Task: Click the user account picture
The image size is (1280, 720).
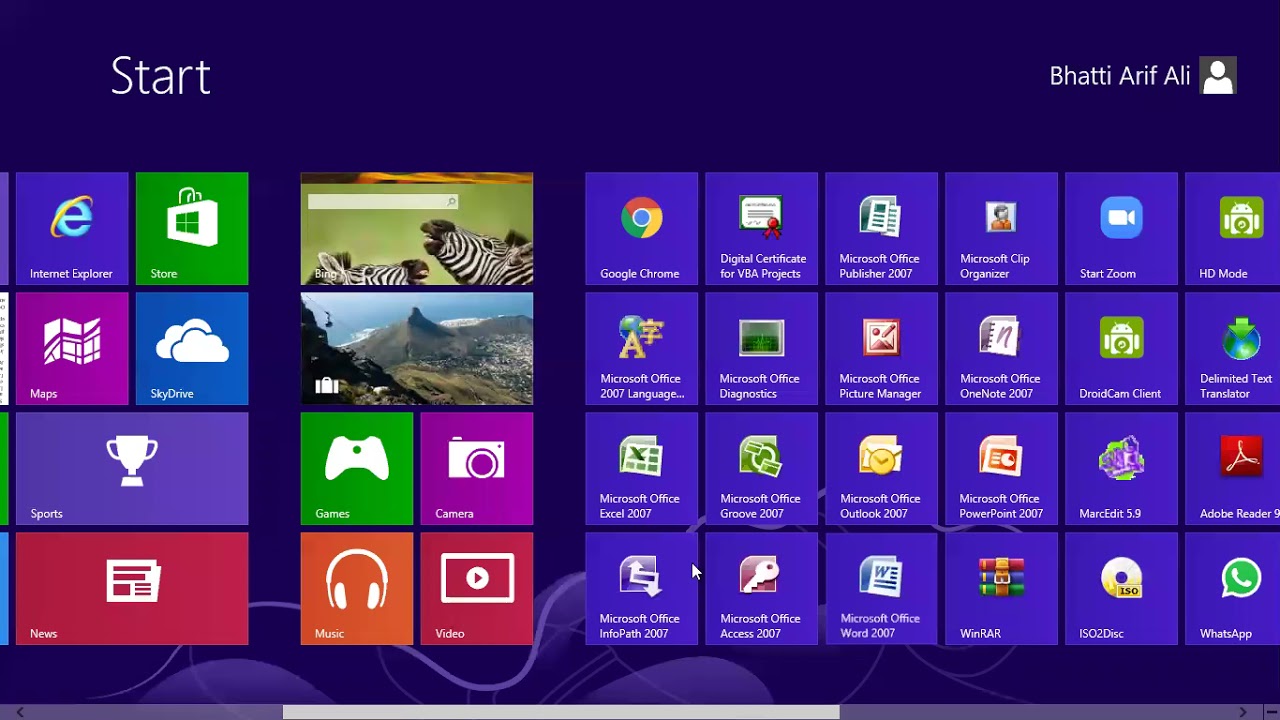Action: point(1218,76)
